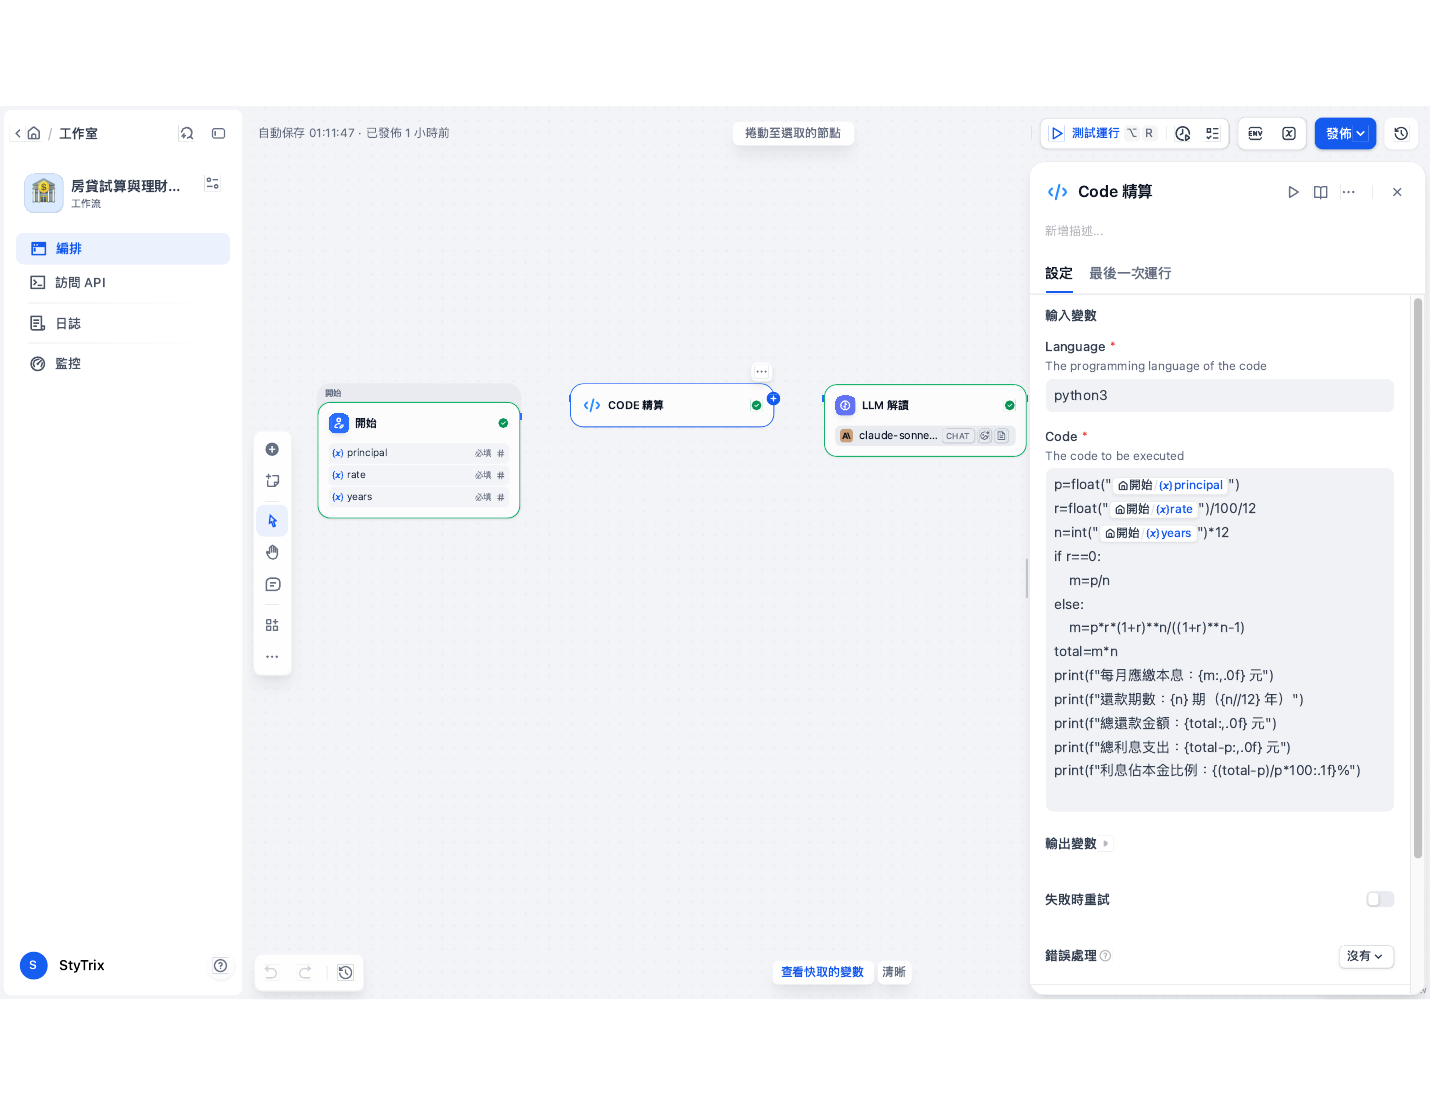This screenshot has width=1430, height=1105.
Task: Open the 監控 monitoring menu item
Action: pyautogui.click(x=123, y=364)
